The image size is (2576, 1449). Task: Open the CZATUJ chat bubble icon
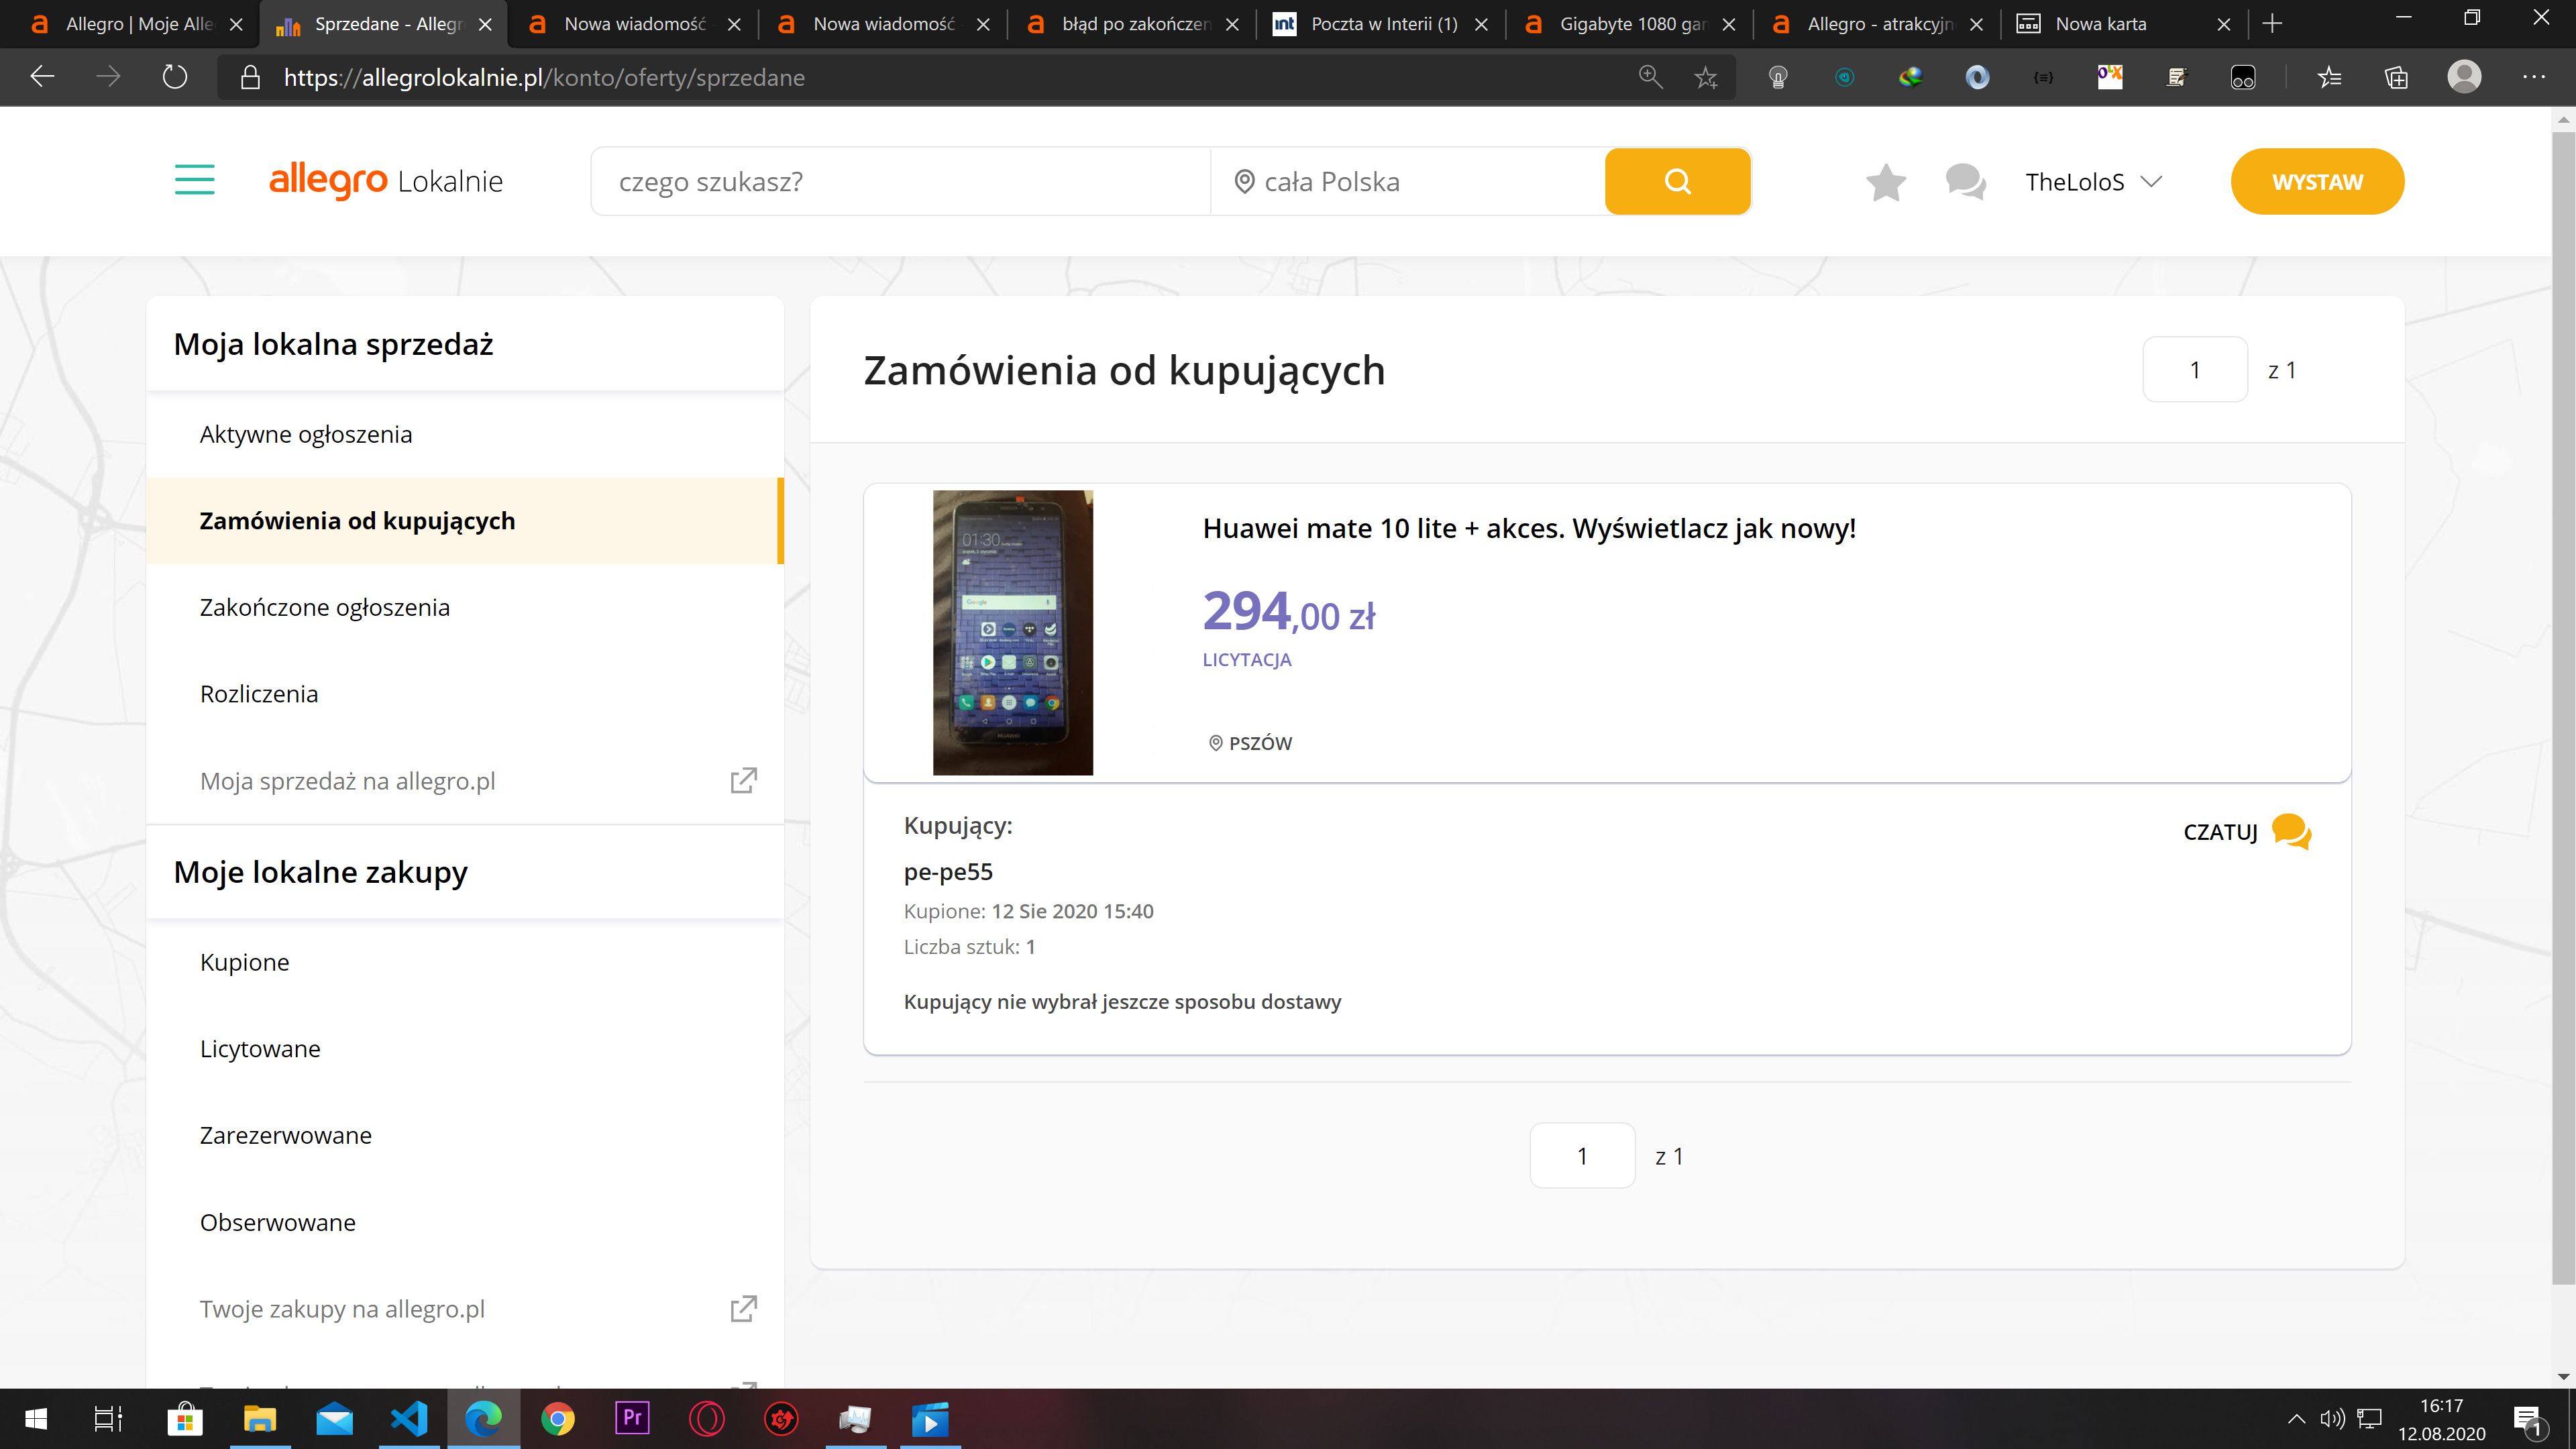(x=2291, y=831)
